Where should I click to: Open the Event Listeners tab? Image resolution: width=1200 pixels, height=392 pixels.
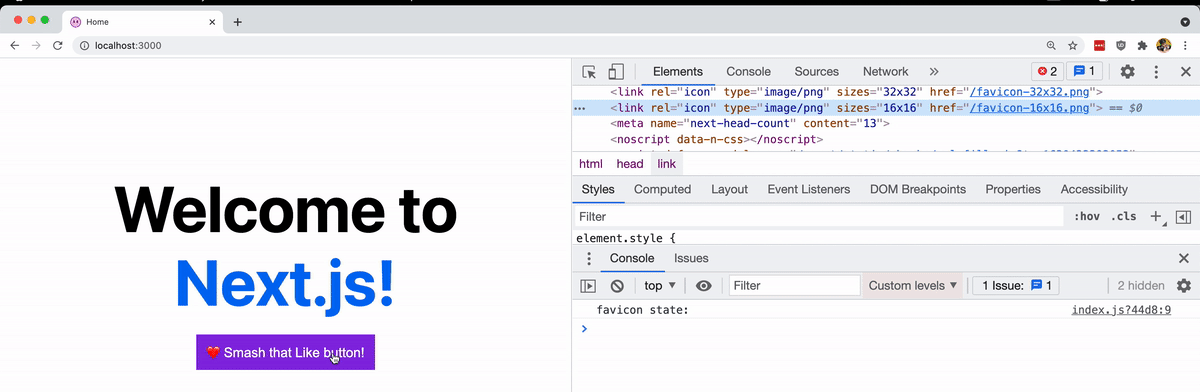809,189
